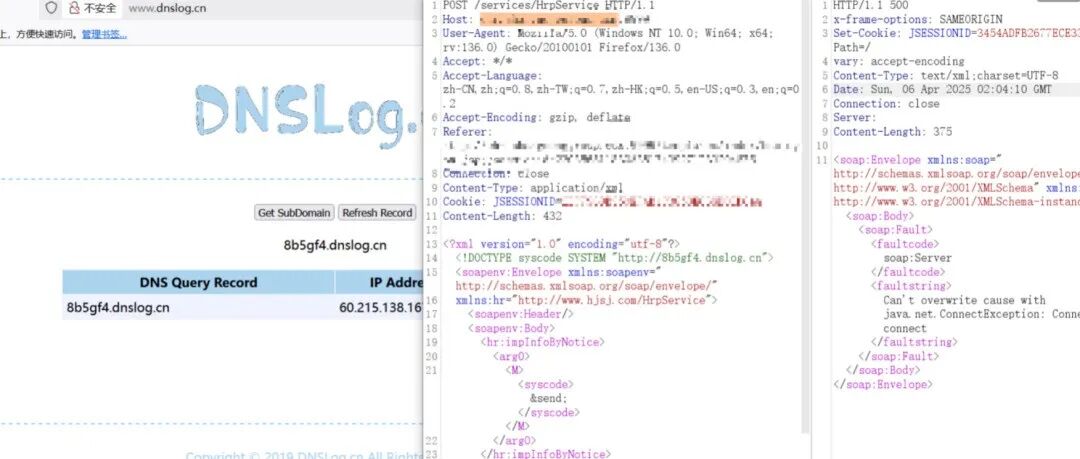Image resolution: width=1080 pixels, height=459 pixels.
Task: Click the Connection: close response header
Action: point(886,103)
